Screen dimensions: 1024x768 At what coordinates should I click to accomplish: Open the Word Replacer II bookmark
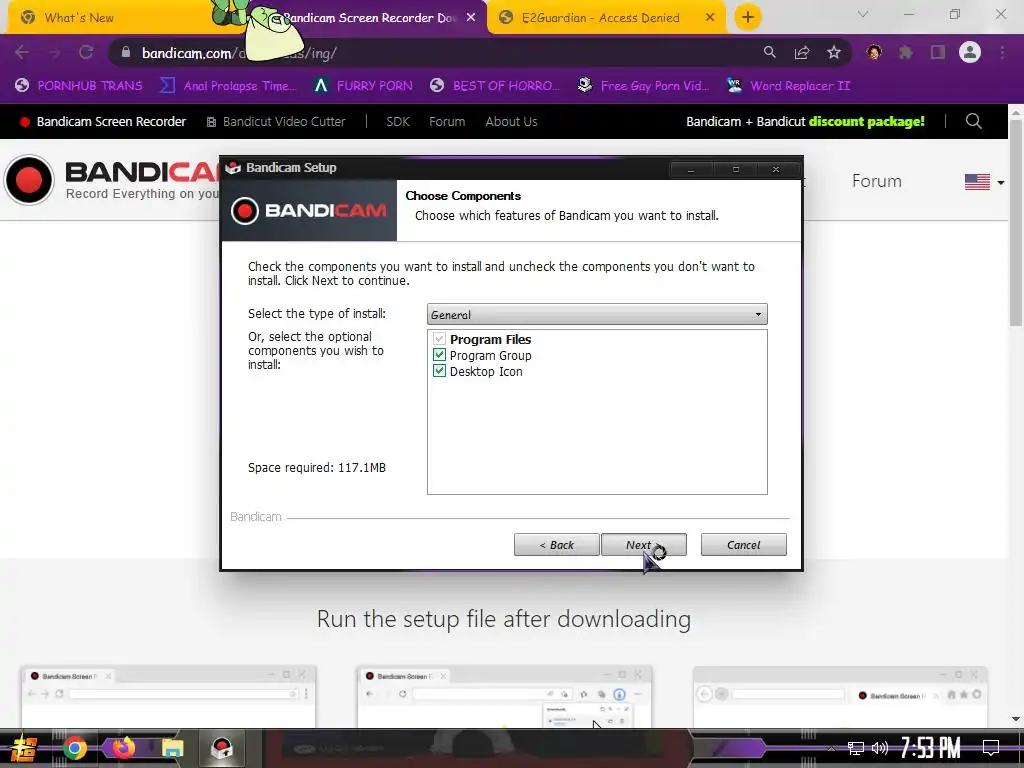(x=789, y=86)
